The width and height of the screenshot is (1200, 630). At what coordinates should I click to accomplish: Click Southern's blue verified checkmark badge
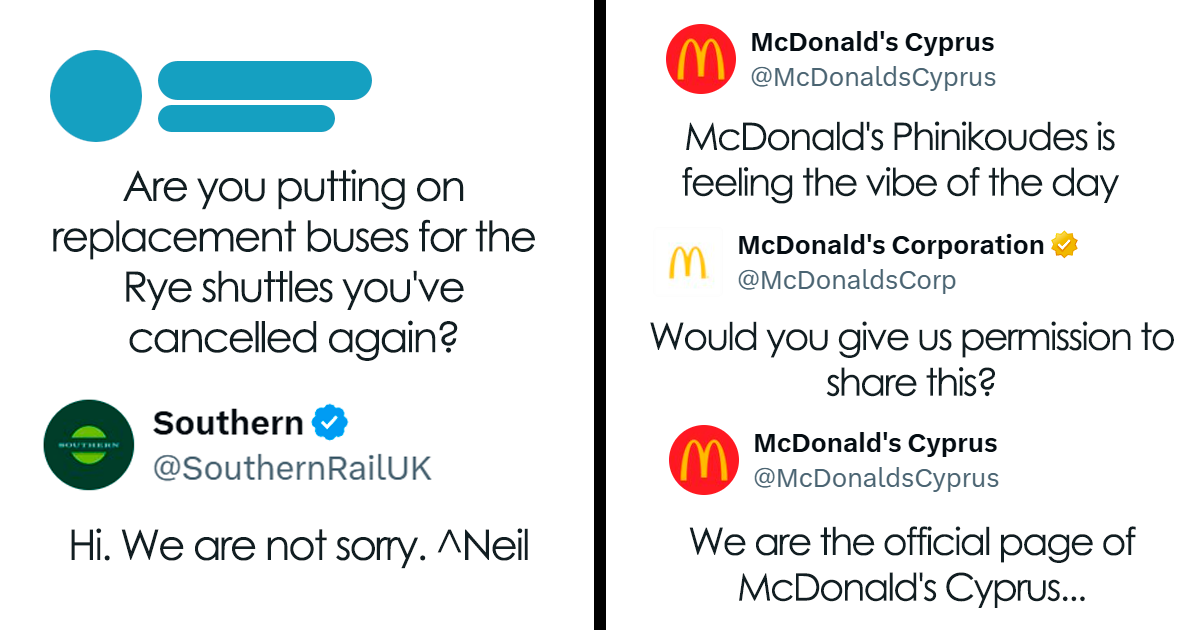[329, 423]
